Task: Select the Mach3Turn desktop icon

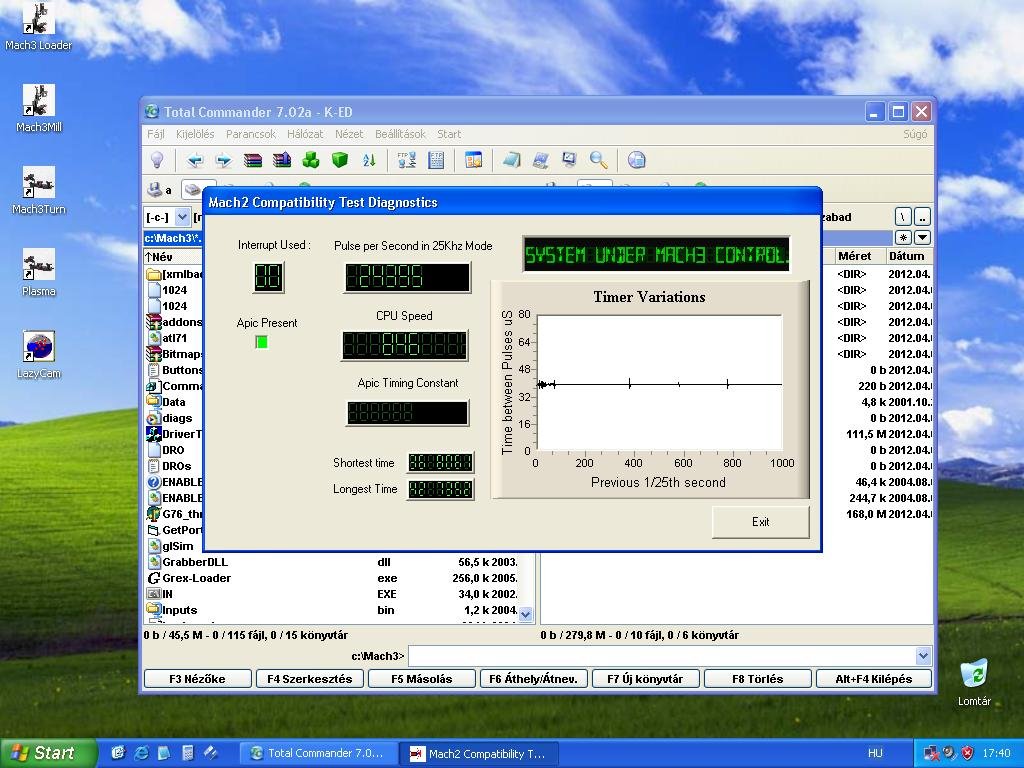Action: [x=39, y=191]
